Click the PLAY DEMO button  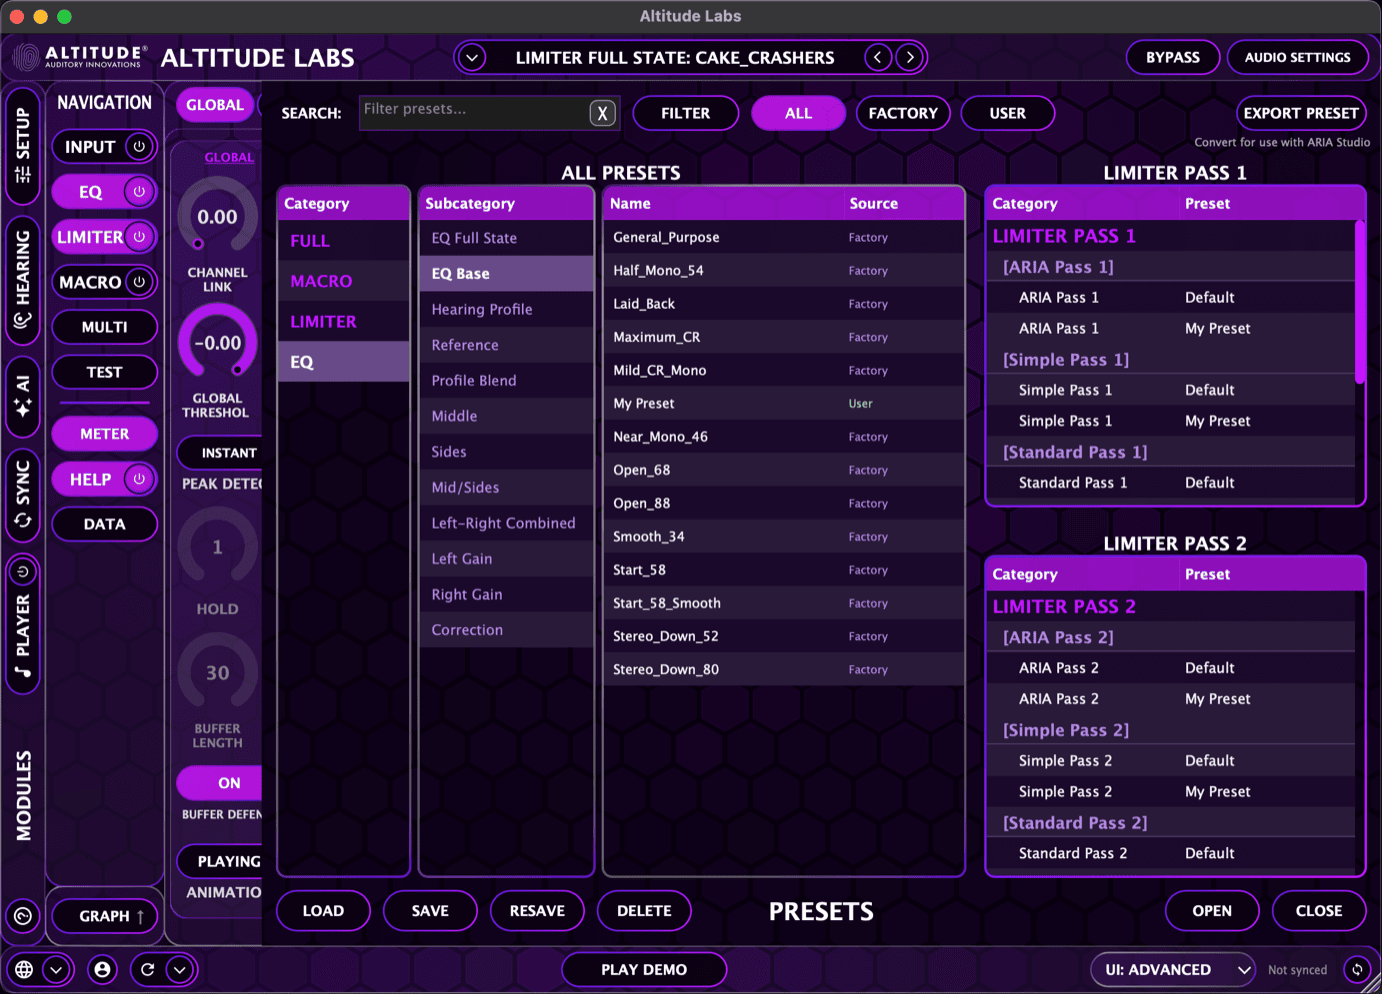(644, 969)
